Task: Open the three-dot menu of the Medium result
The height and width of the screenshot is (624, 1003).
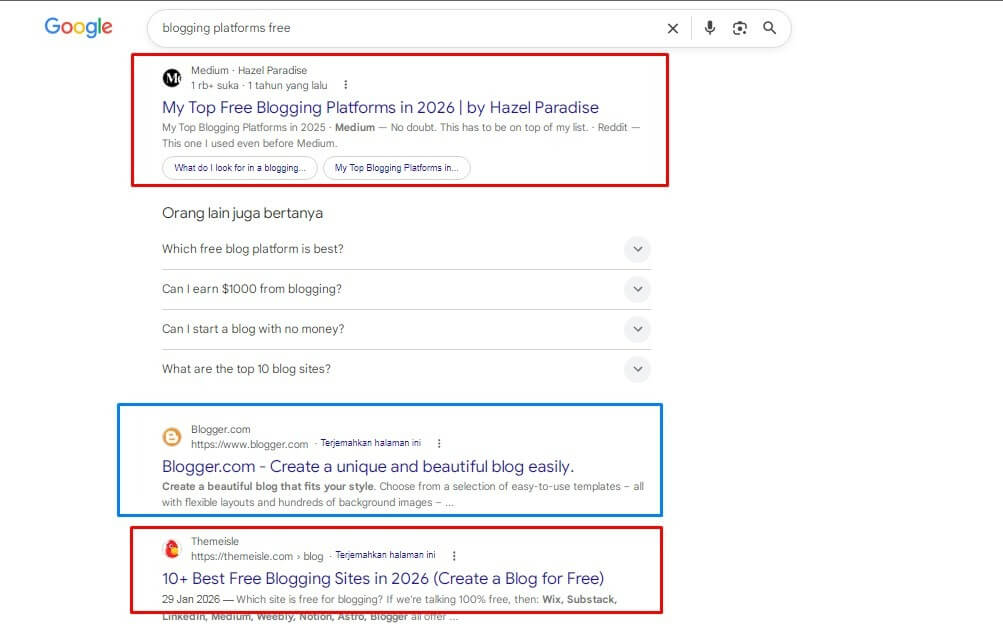Action: (345, 85)
